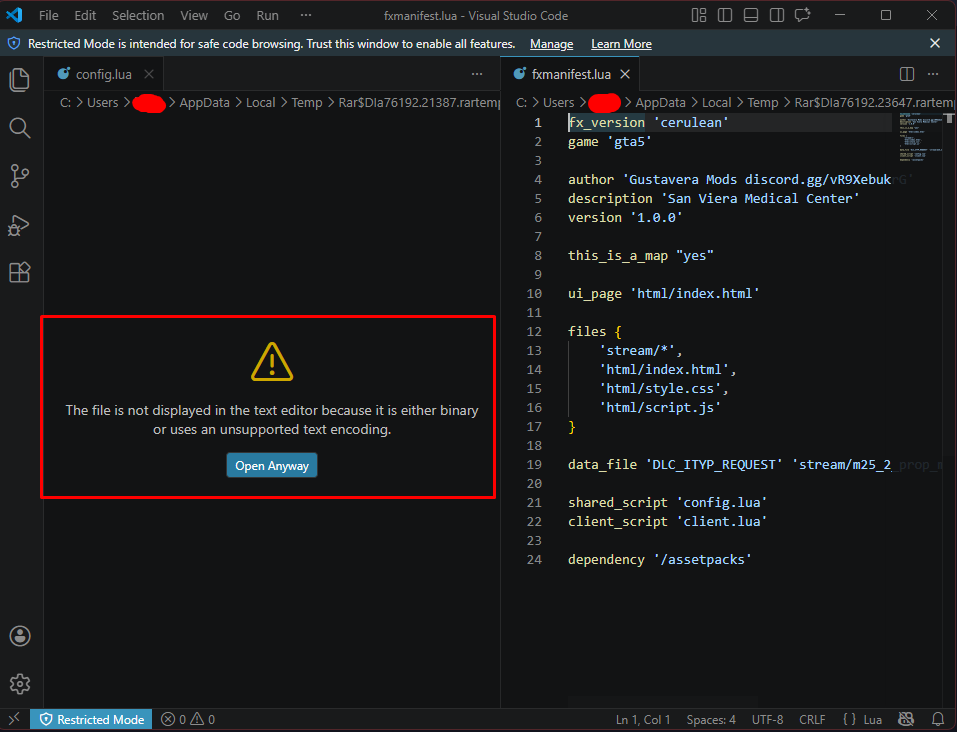Open the Selection menu

[138, 16]
